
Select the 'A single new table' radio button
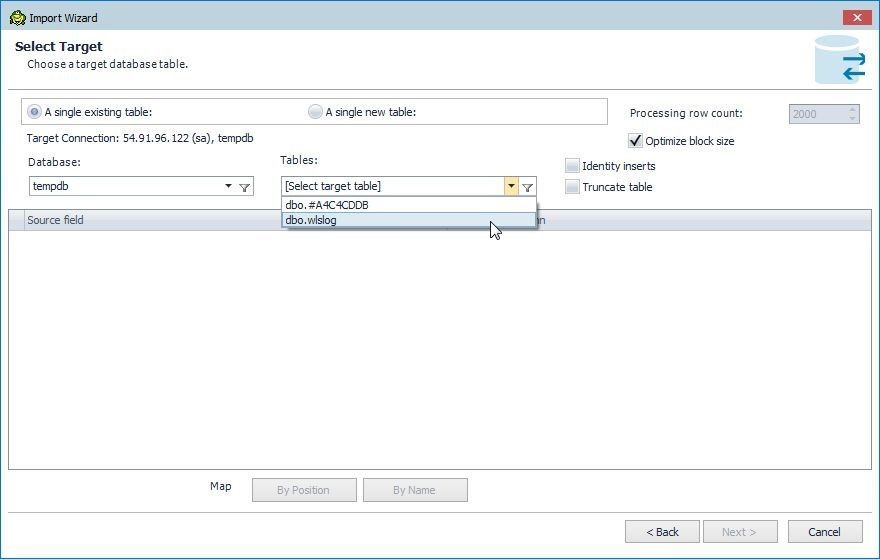pos(315,112)
